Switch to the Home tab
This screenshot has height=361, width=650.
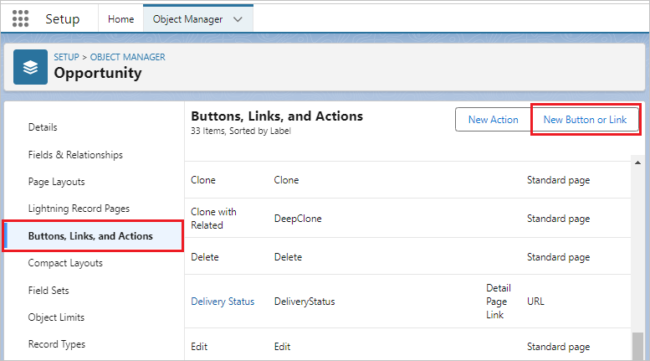click(x=121, y=19)
